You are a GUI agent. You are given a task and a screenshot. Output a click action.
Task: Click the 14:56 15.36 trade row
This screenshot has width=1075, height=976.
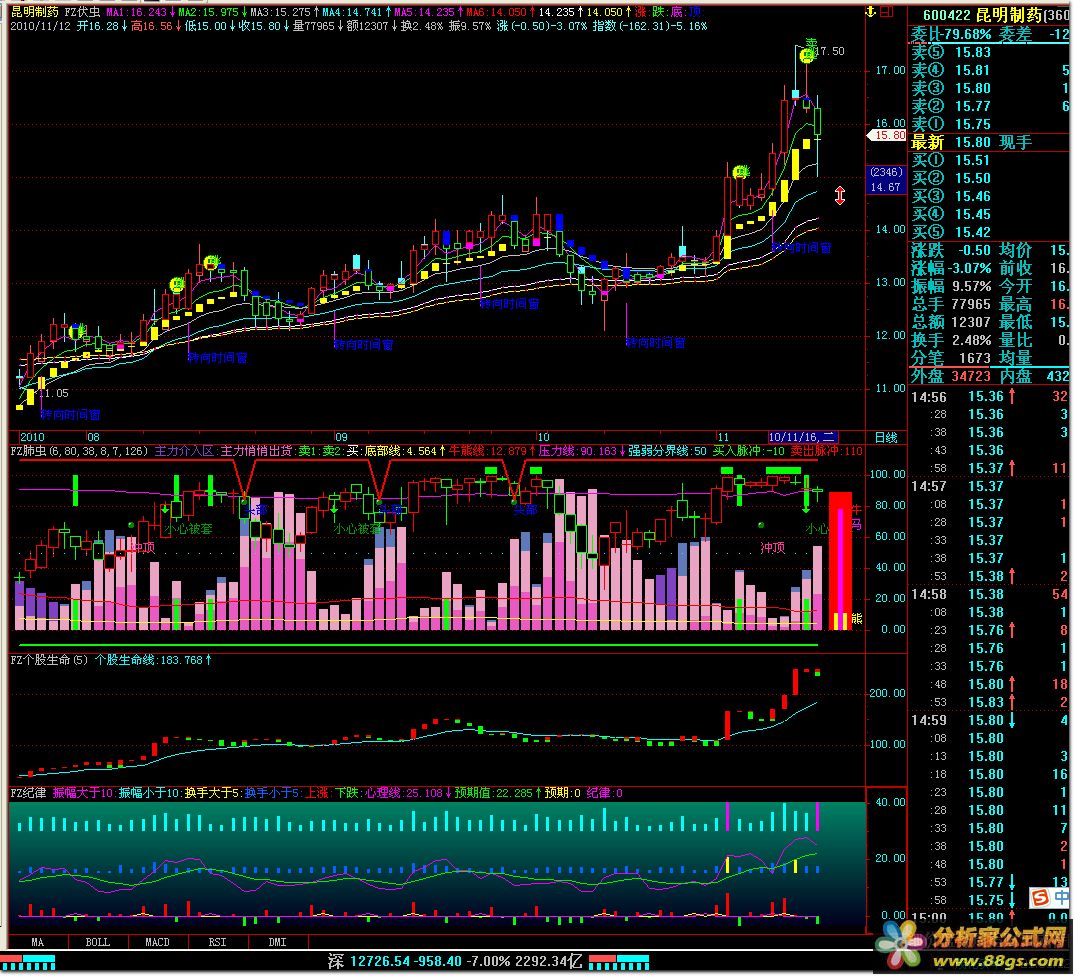coord(990,396)
